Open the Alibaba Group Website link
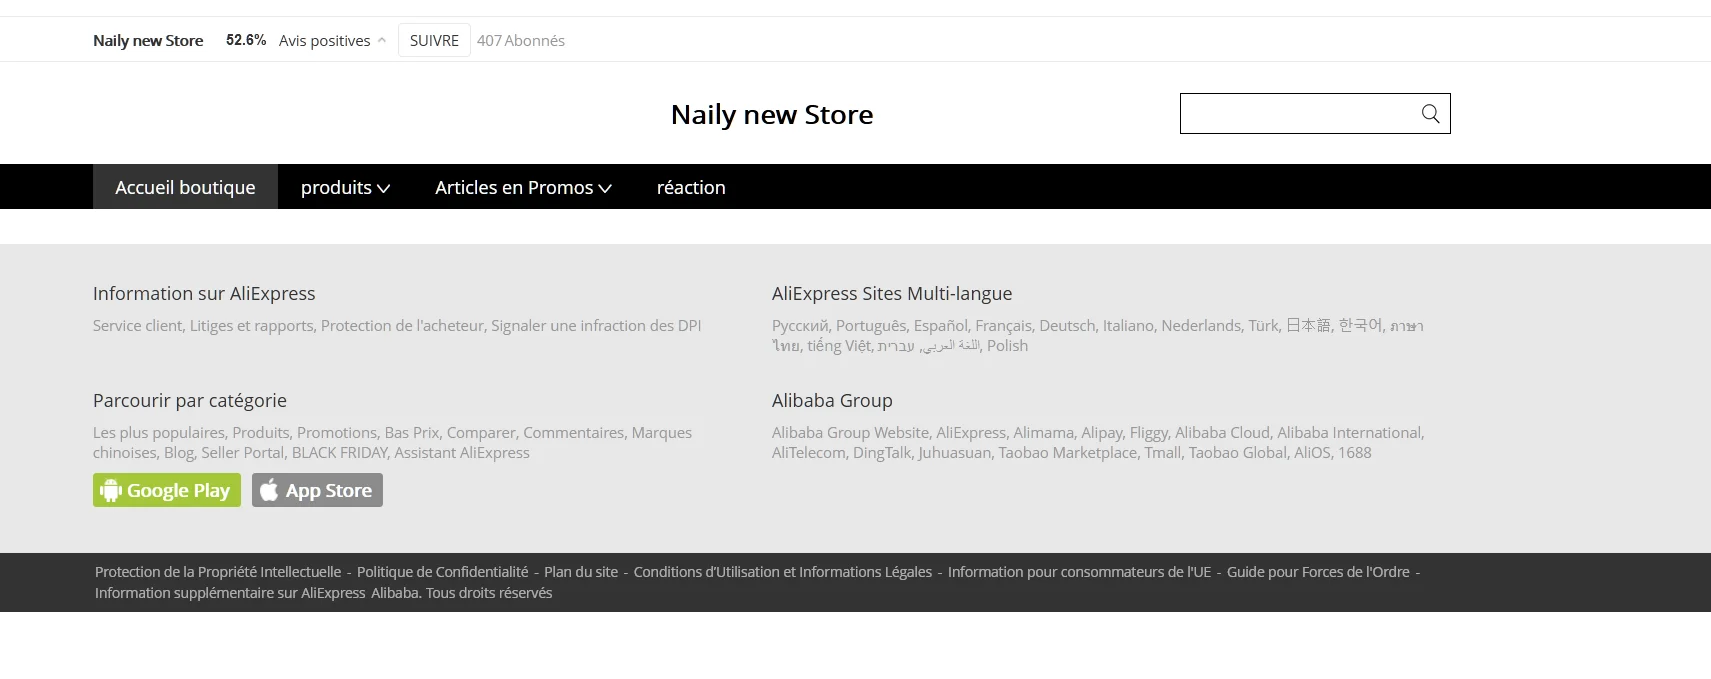 (850, 433)
